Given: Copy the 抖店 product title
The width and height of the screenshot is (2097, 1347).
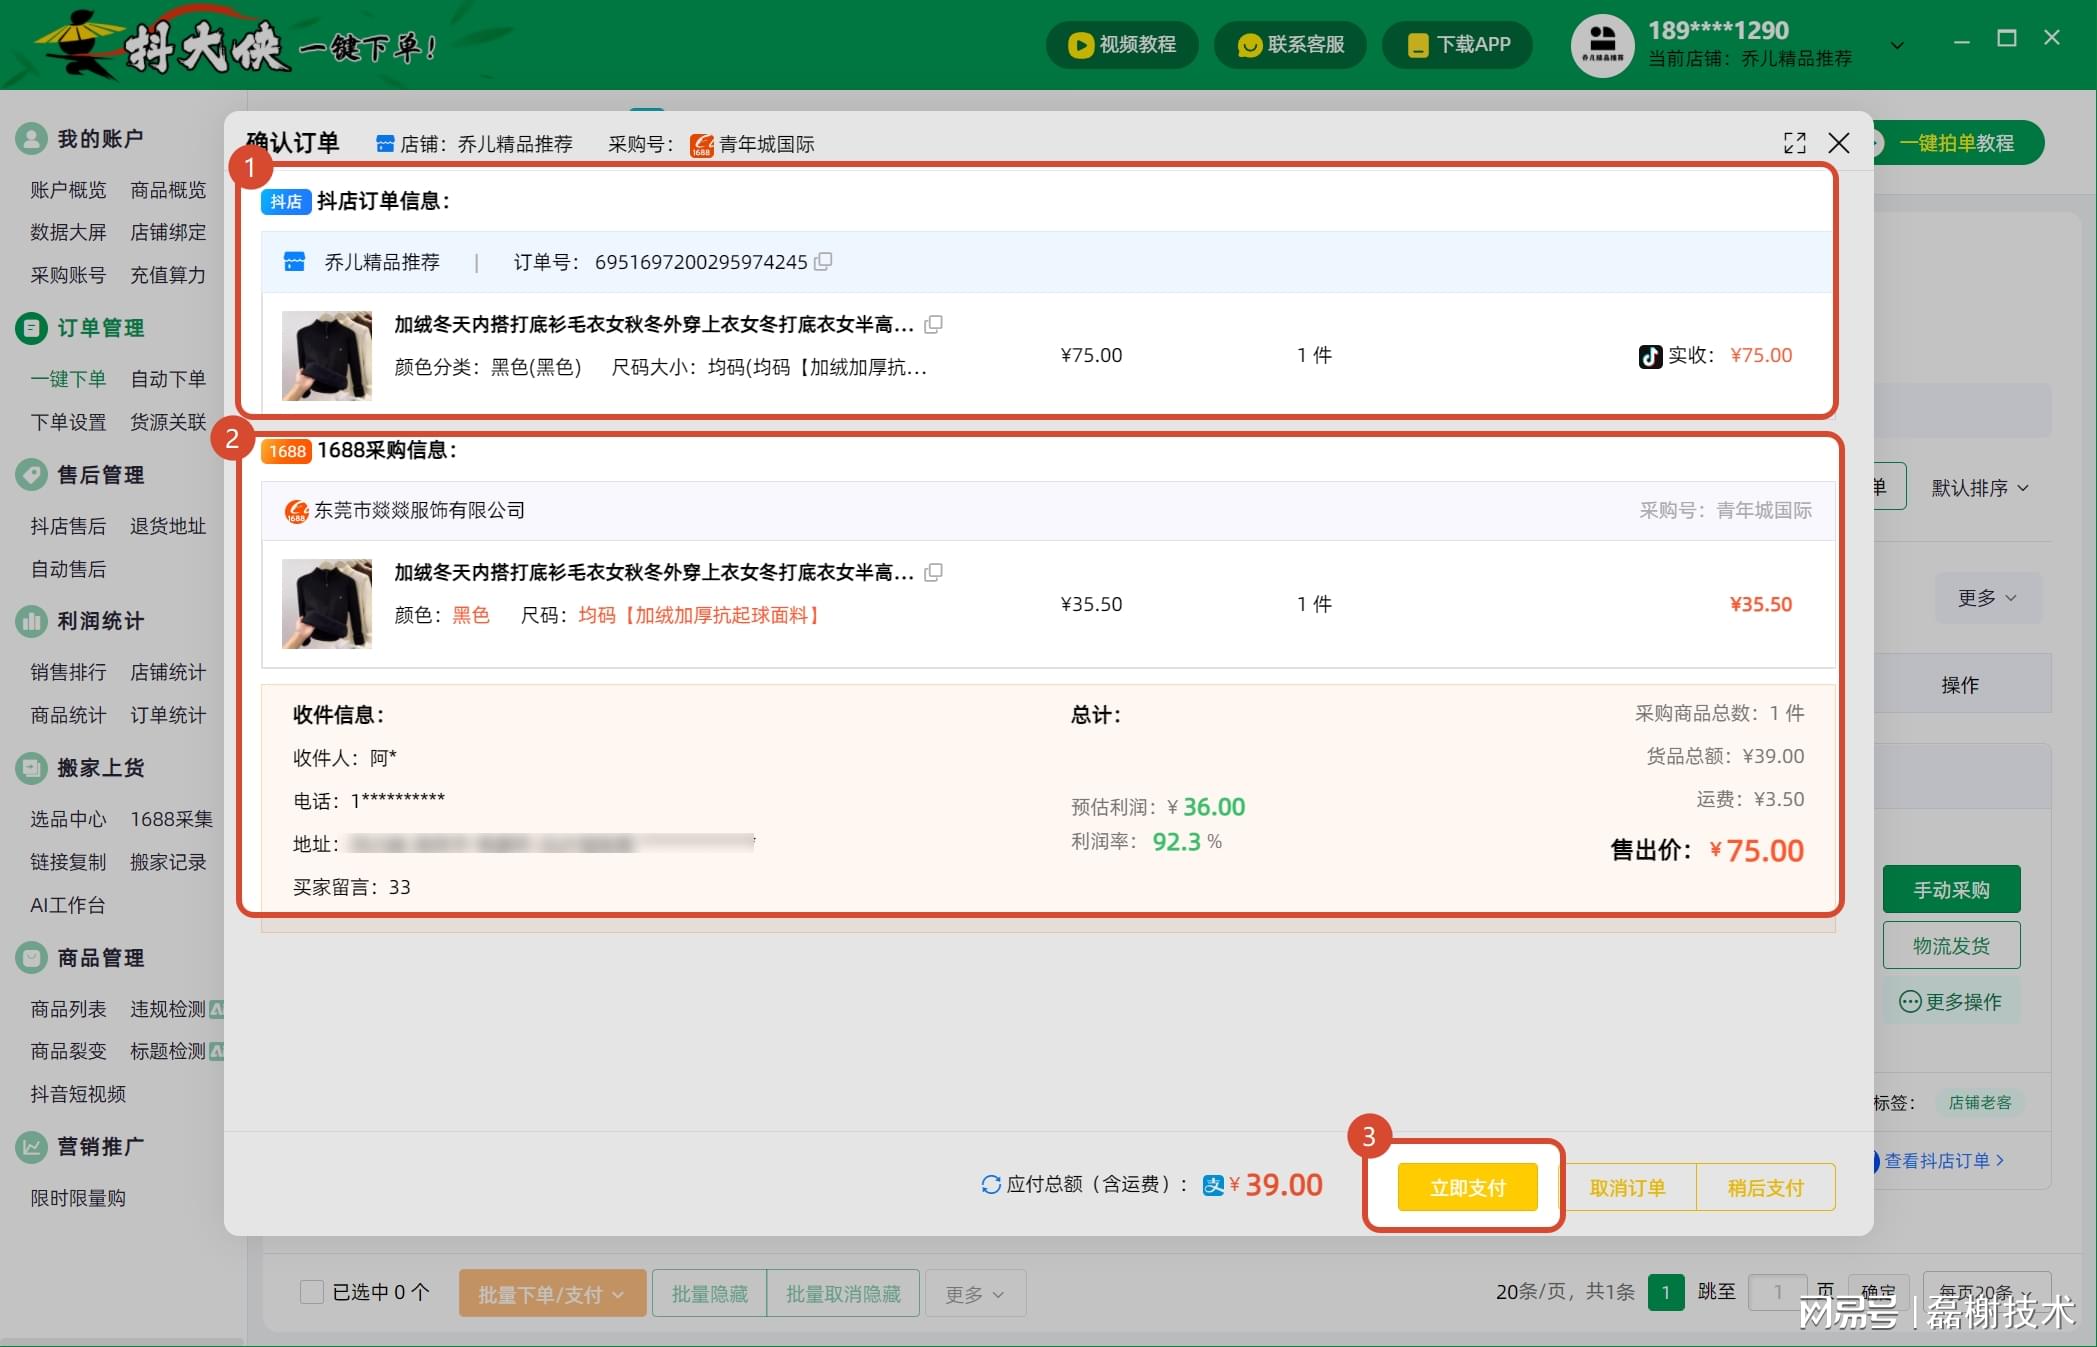Looking at the screenshot, I should [x=933, y=324].
